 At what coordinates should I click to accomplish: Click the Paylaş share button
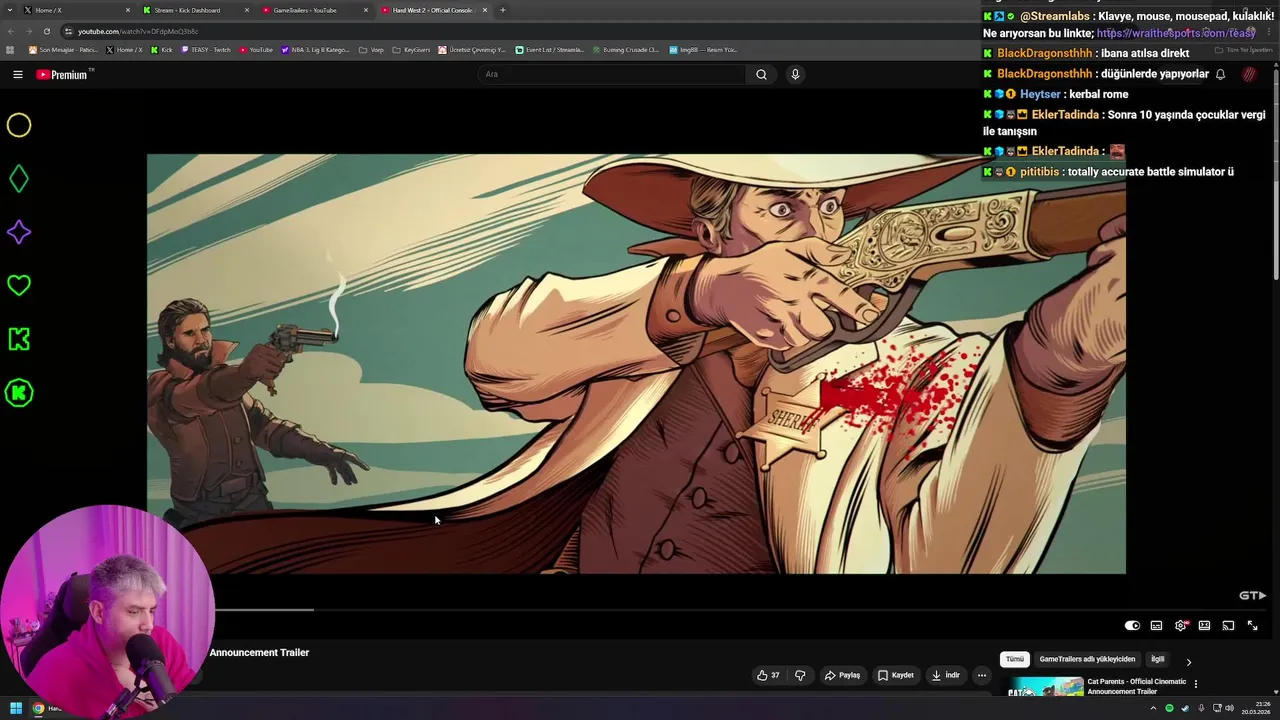tap(842, 675)
